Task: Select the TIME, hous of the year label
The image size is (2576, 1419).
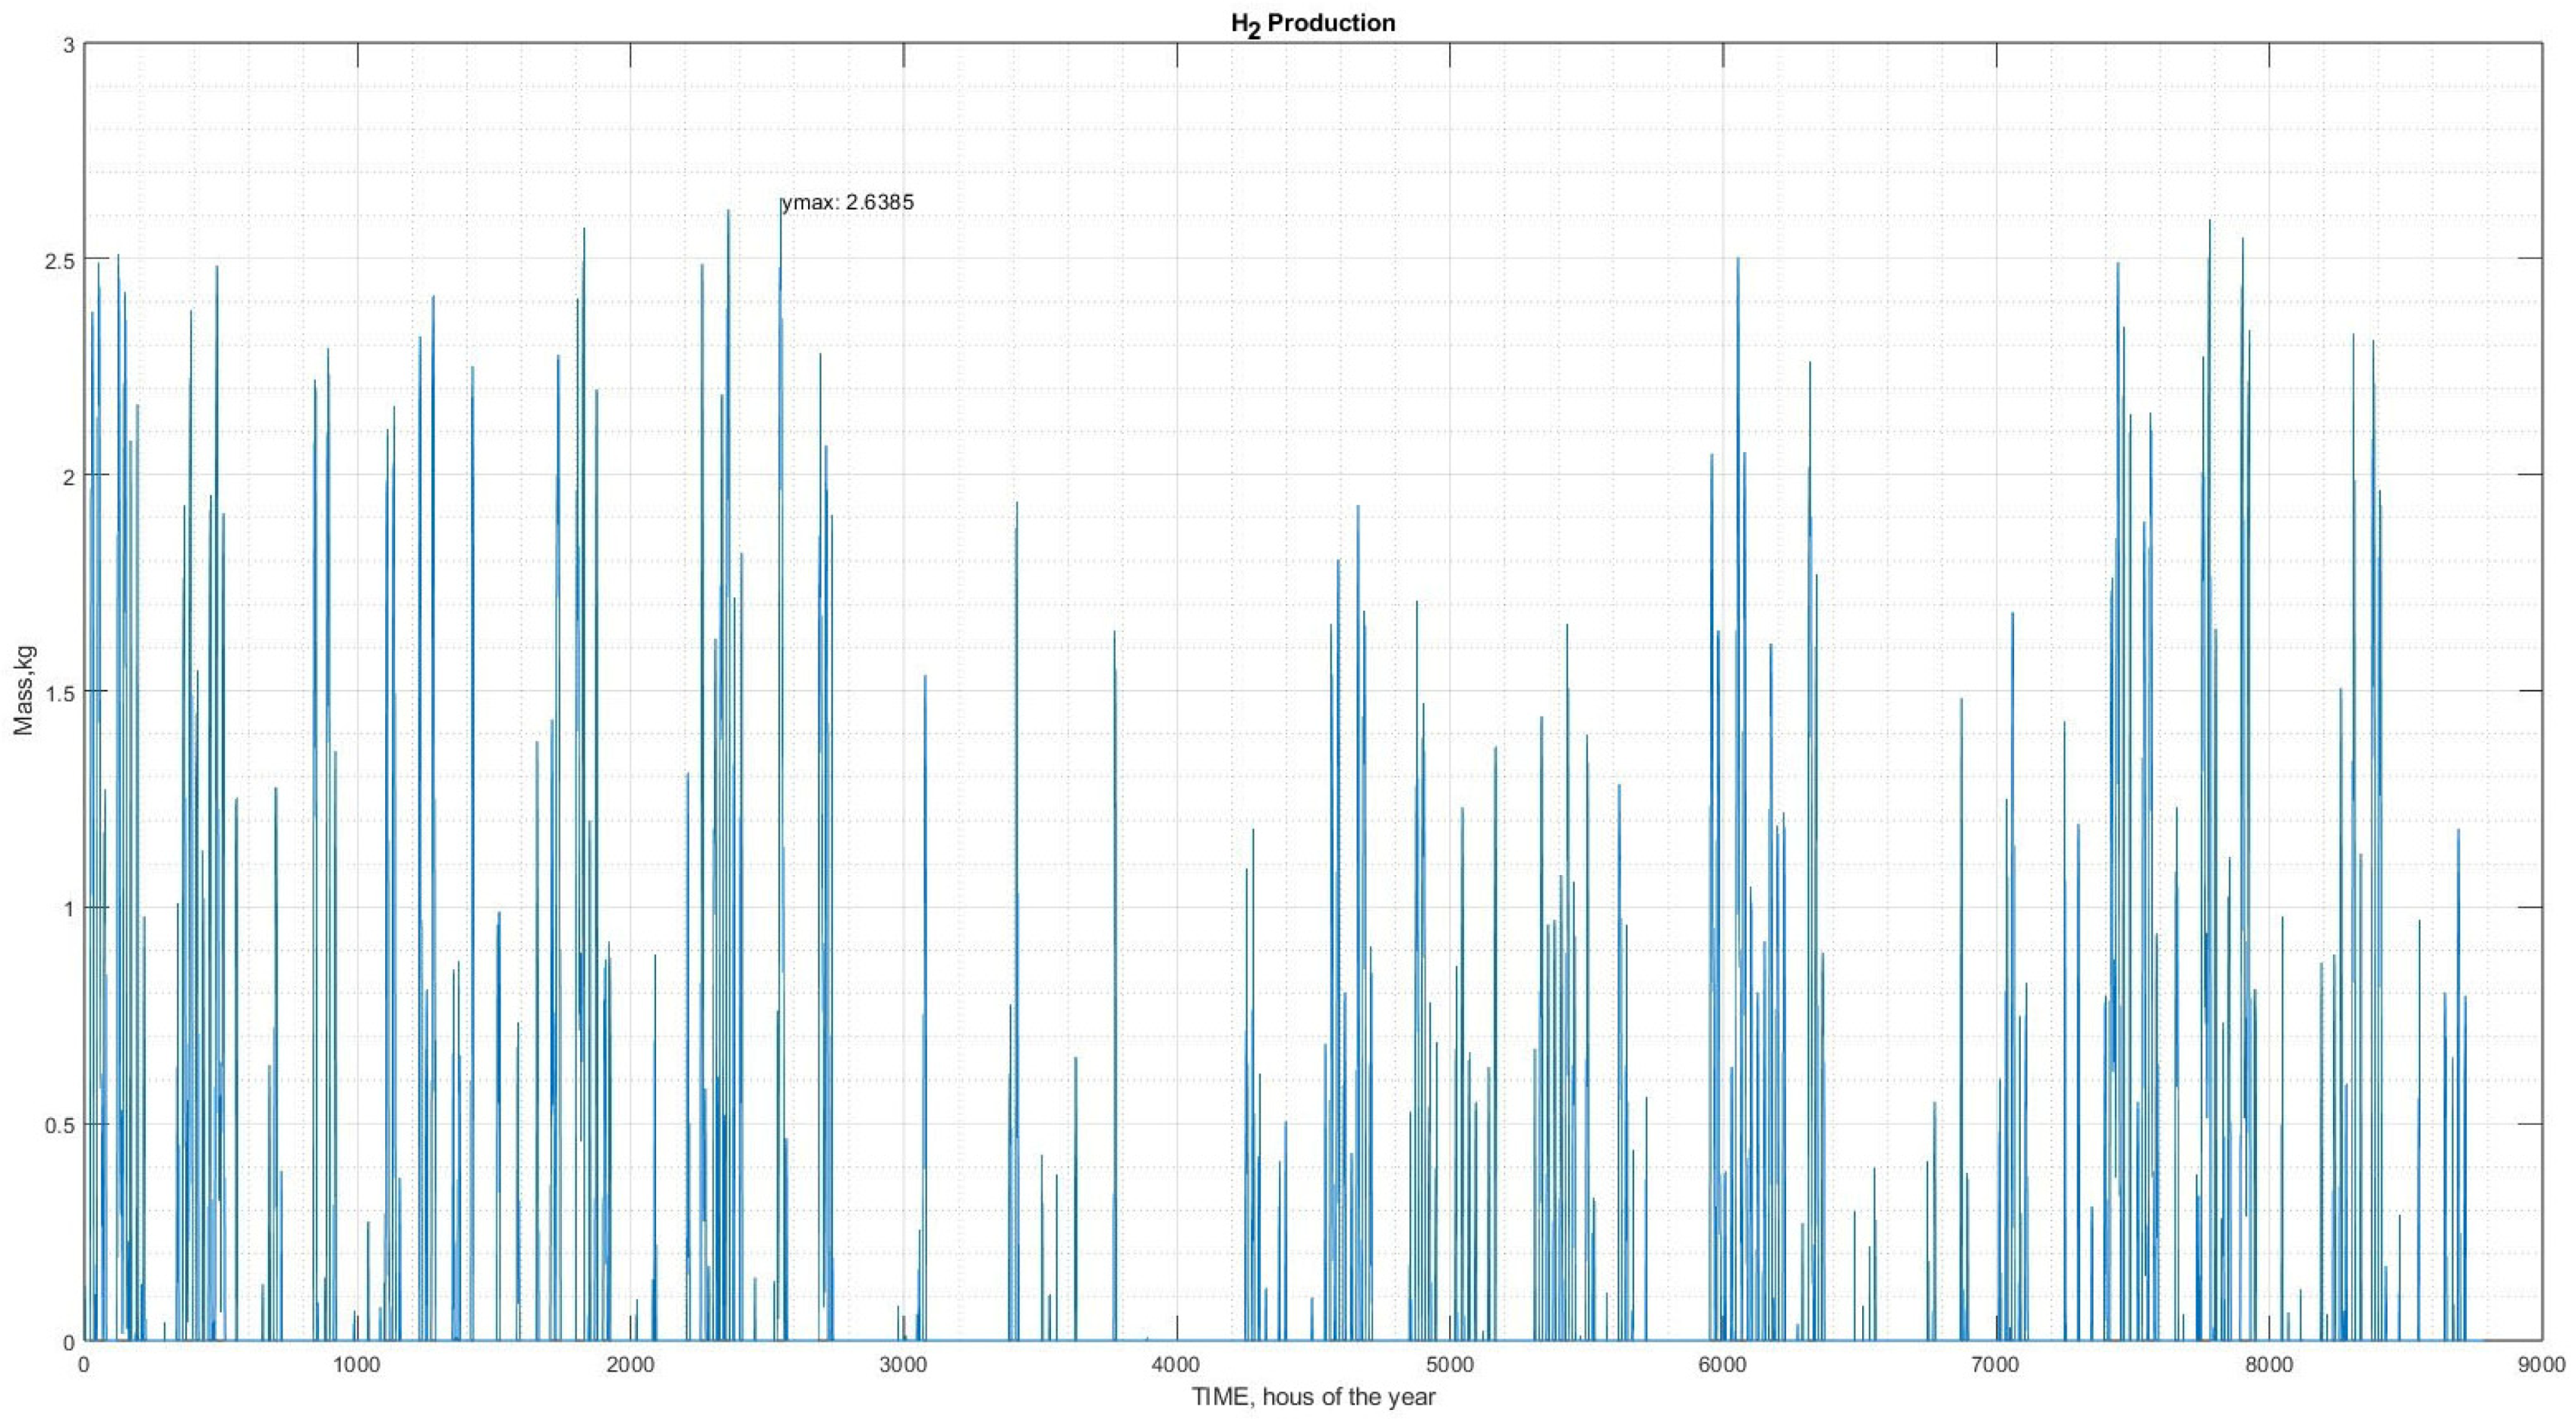Action: (x=1313, y=1397)
